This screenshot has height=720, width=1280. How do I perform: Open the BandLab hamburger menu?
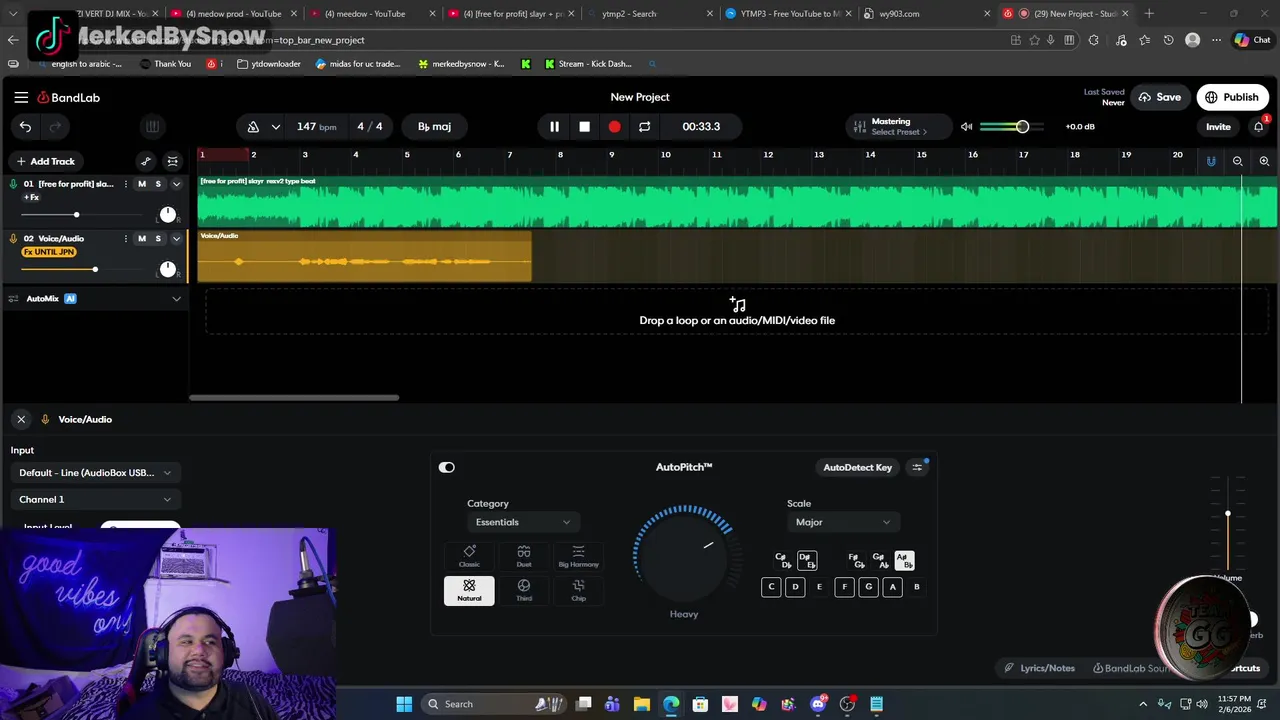coord(21,97)
